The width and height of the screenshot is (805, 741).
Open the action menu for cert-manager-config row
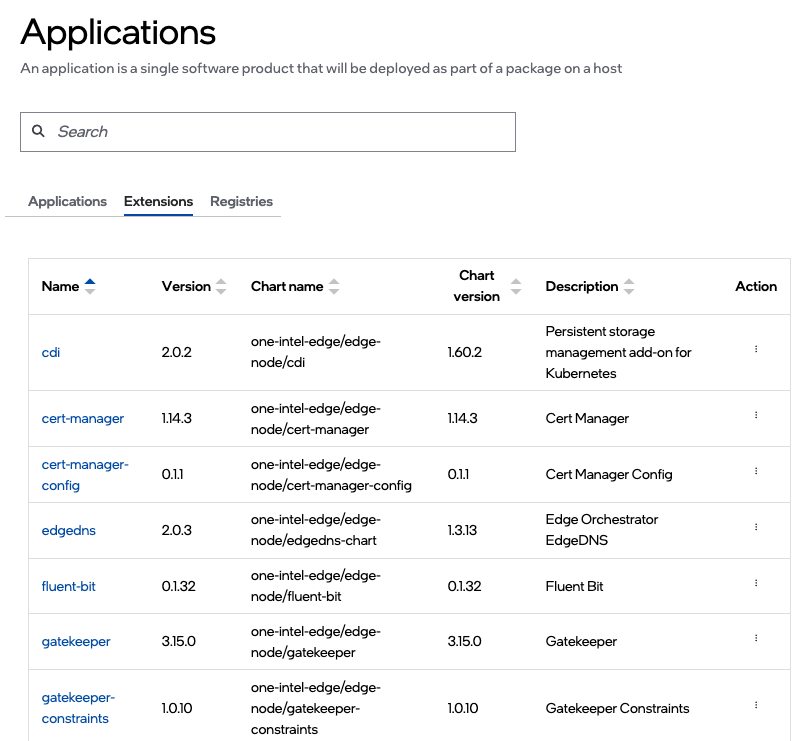tap(755, 471)
